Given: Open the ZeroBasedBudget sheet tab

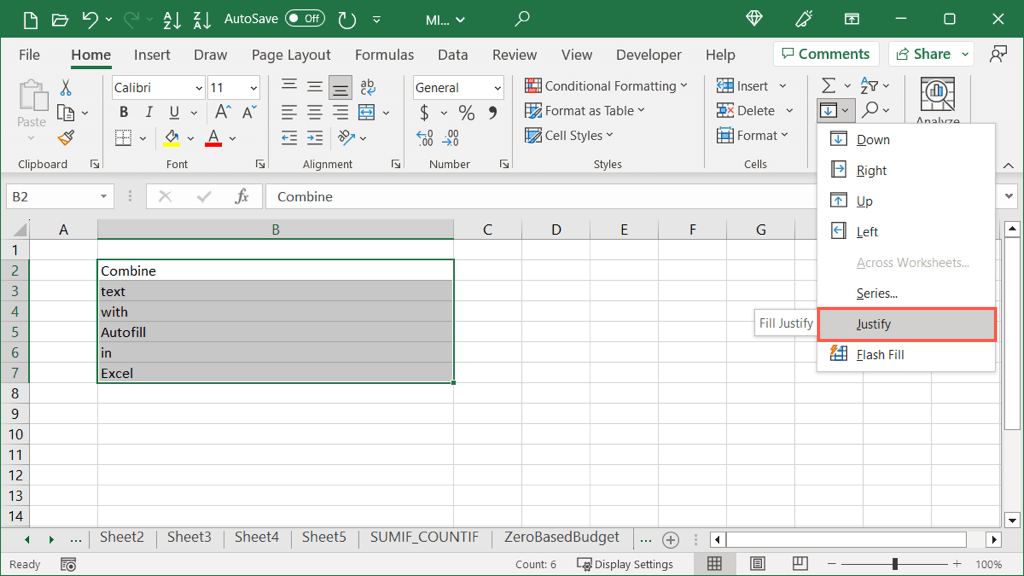Looking at the screenshot, I should point(561,537).
